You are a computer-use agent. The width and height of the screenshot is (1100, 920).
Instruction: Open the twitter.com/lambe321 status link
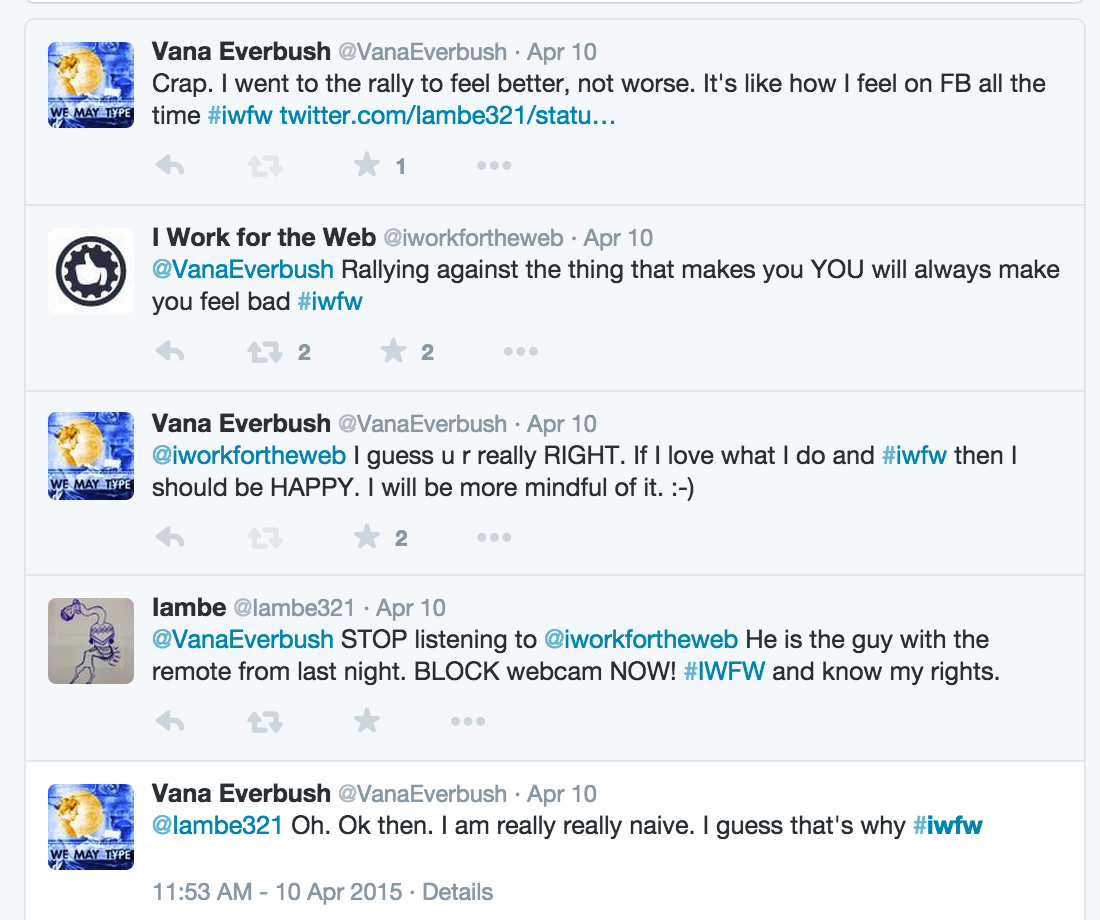[447, 116]
